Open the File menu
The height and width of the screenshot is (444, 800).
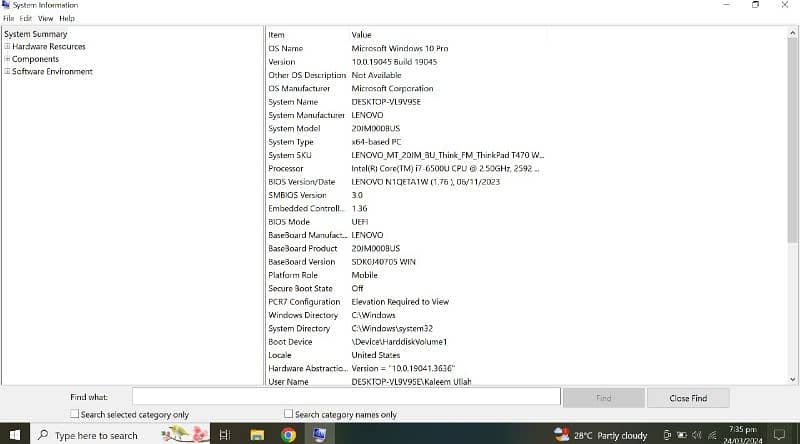(9, 18)
